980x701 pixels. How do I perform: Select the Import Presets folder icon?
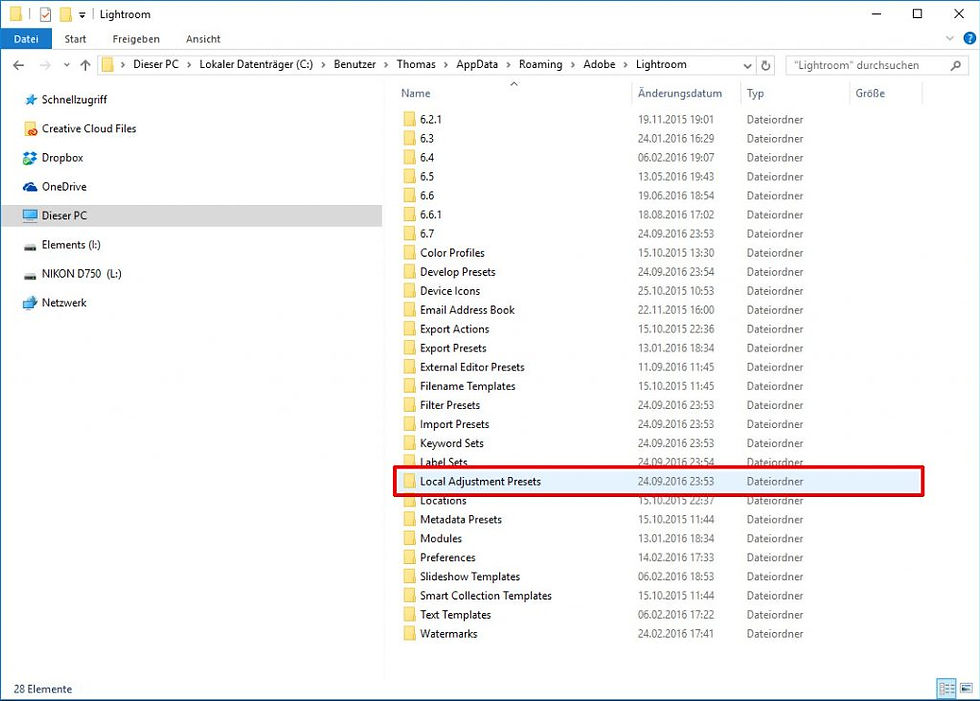pyautogui.click(x=409, y=424)
